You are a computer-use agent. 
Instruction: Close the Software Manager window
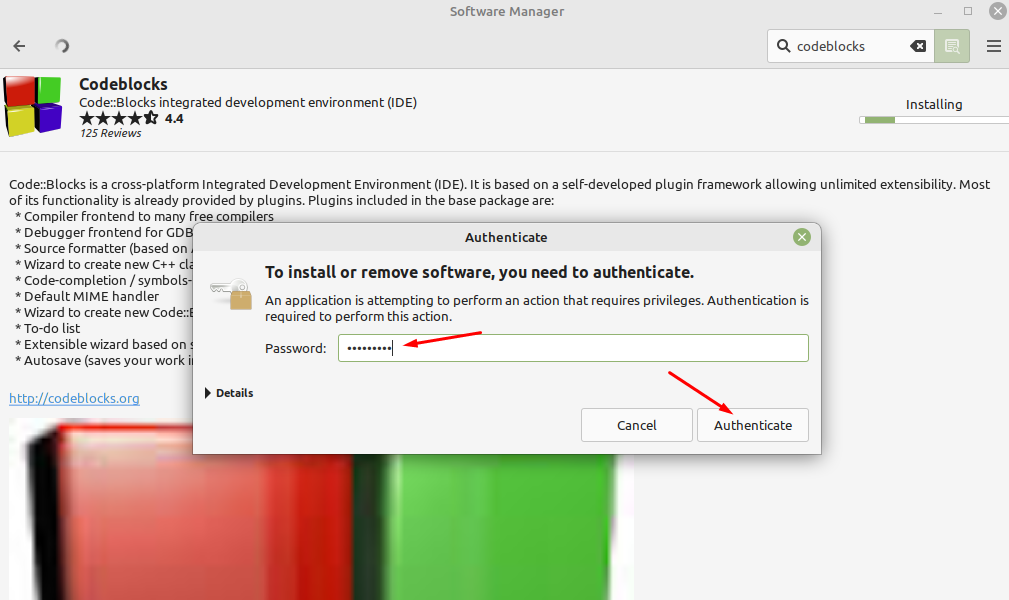pos(997,11)
